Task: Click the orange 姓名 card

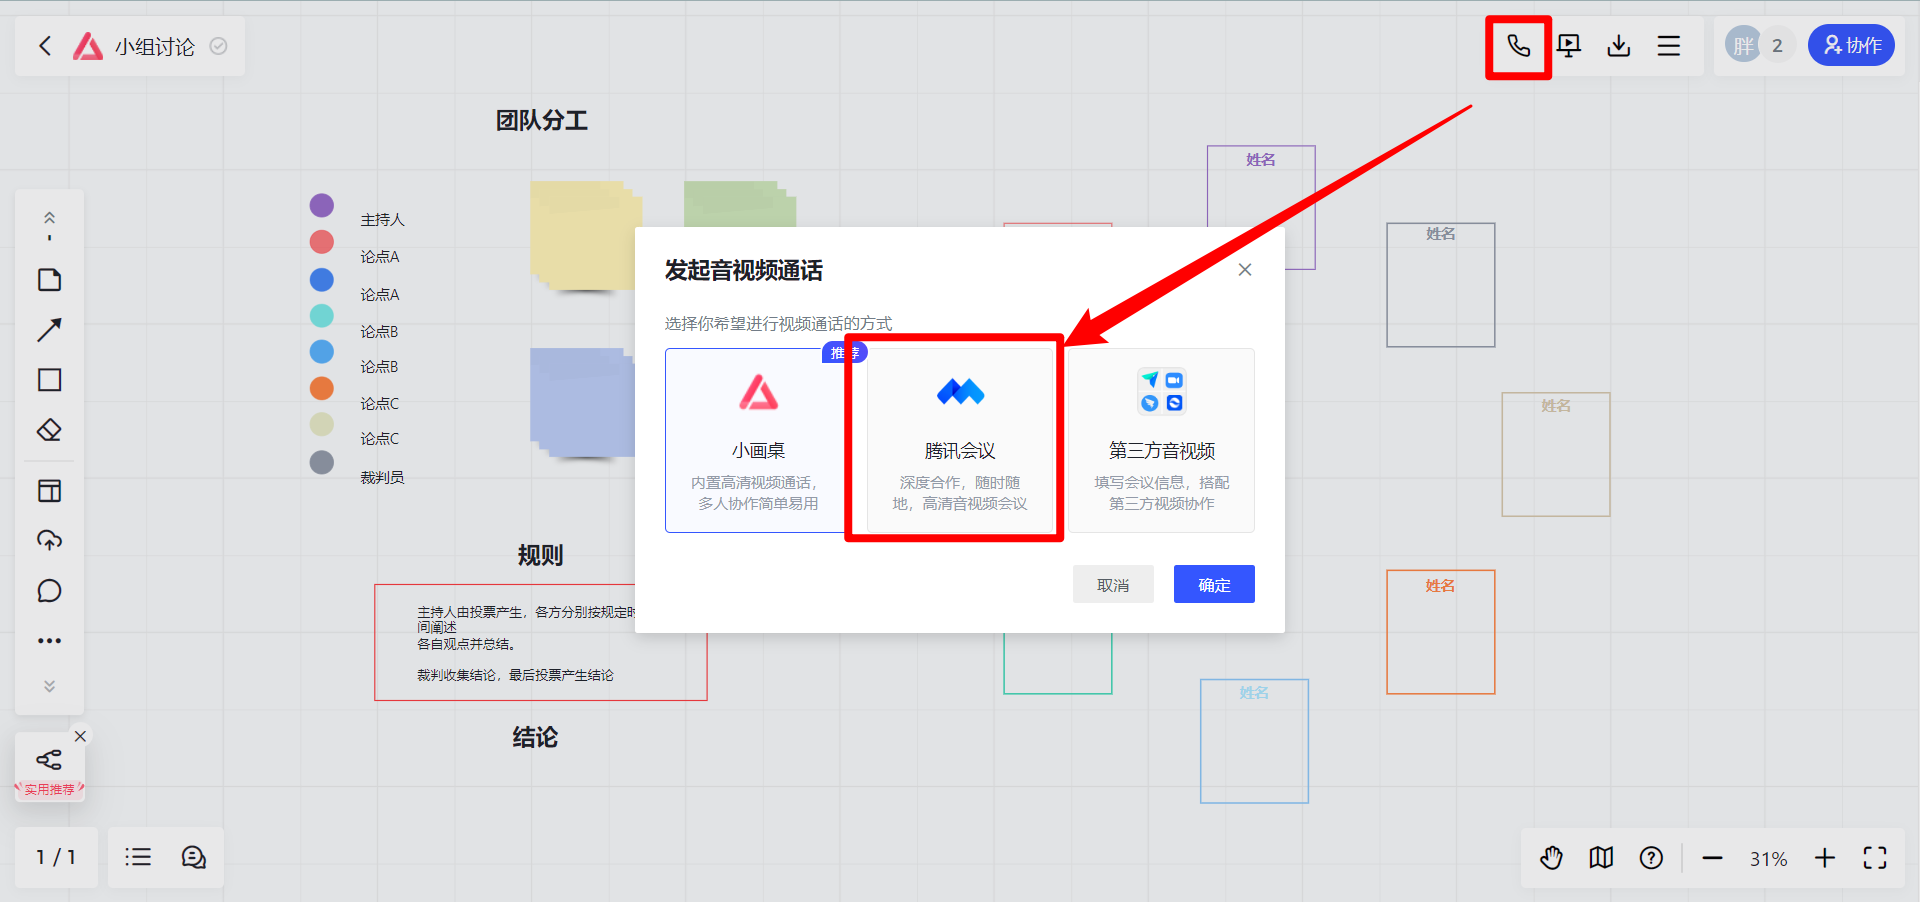Action: [1440, 632]
